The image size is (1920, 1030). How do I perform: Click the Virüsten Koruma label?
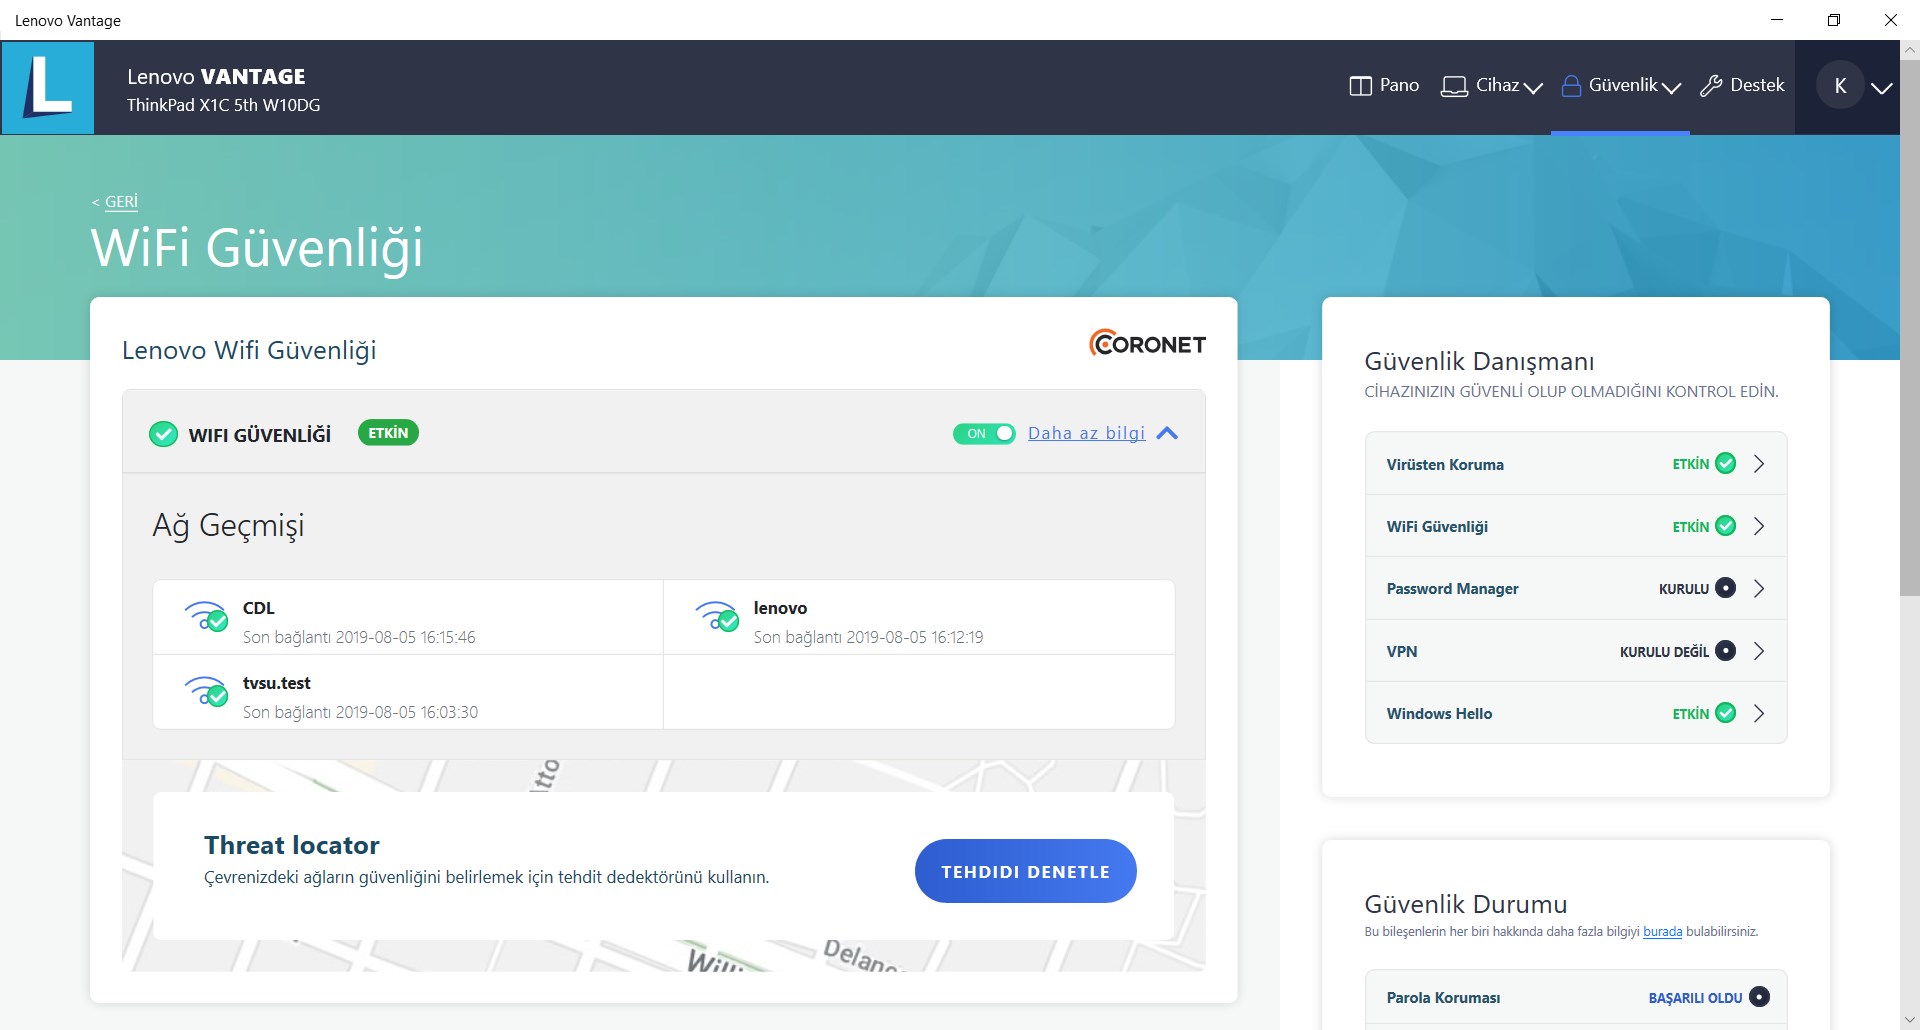click(1445, 464)
